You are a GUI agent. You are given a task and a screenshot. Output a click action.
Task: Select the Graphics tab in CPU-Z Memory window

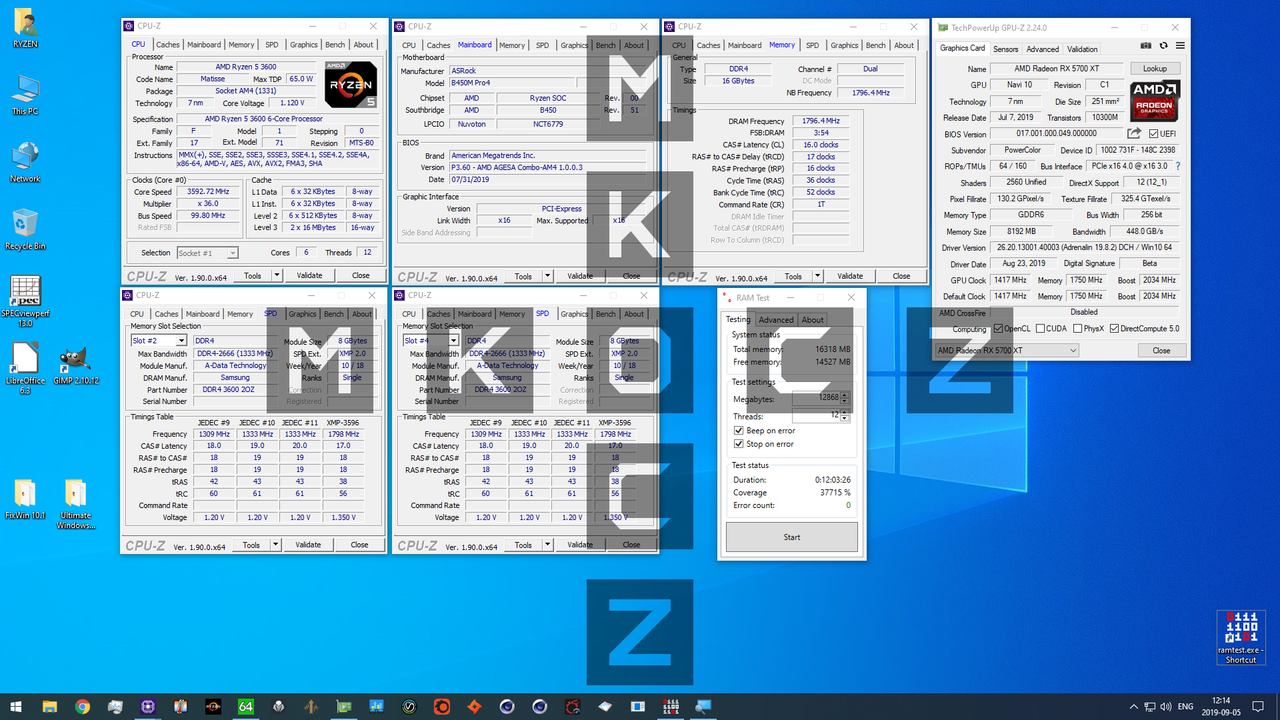pos(844,45)
